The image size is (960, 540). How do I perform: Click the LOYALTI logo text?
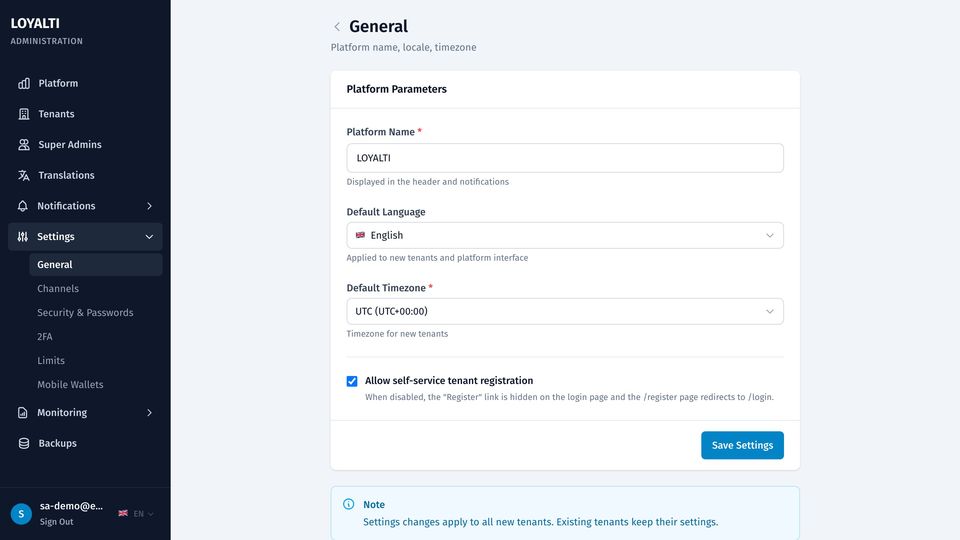coord(35,23)
